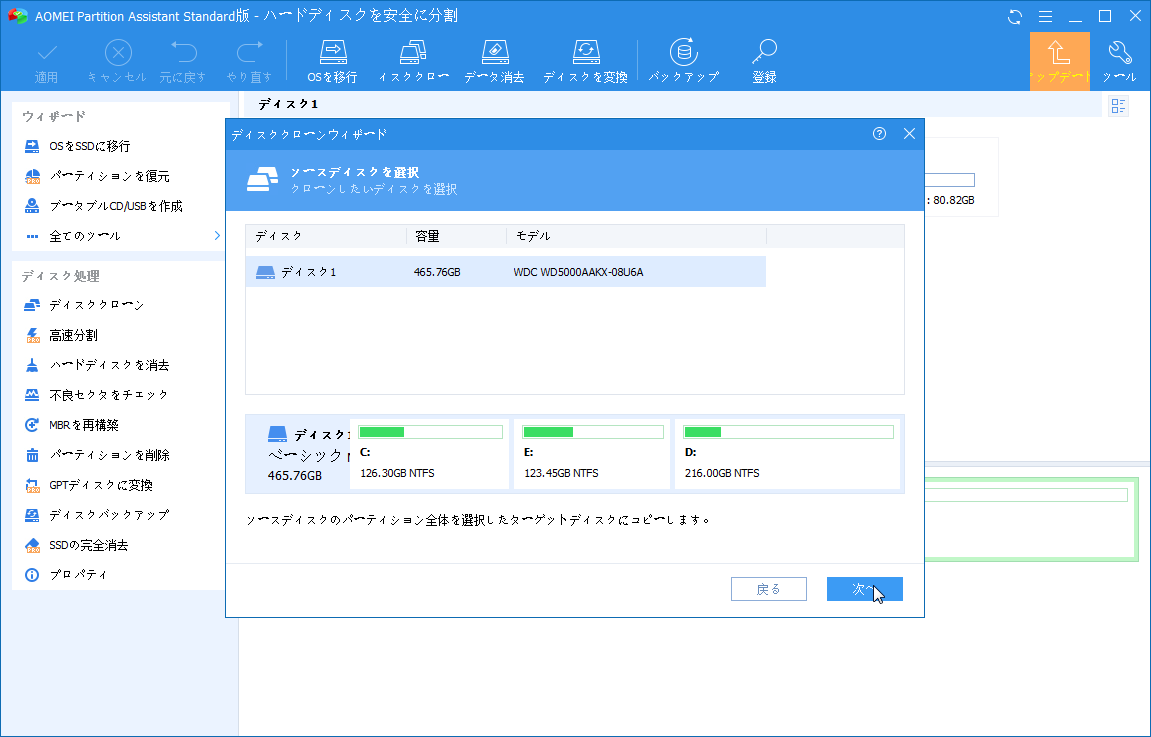Image resolution: width=1151 pixels, height=737 pixels.
Task: Click the E: 123.45GB NTFS partition
Action: pyautogui.click(x=592, y=454)
